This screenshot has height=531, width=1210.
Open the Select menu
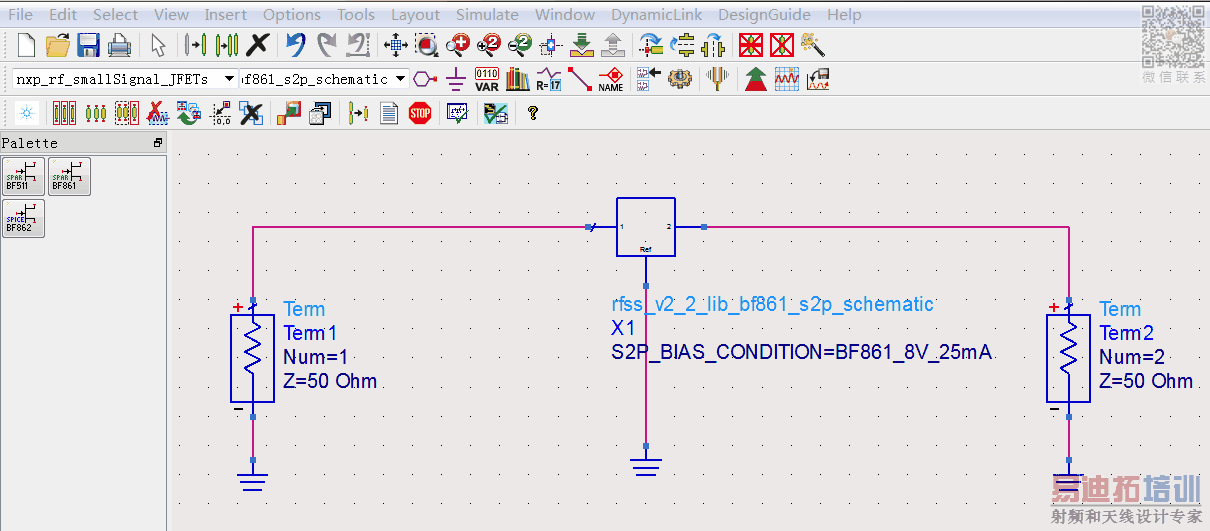point(116,14)
